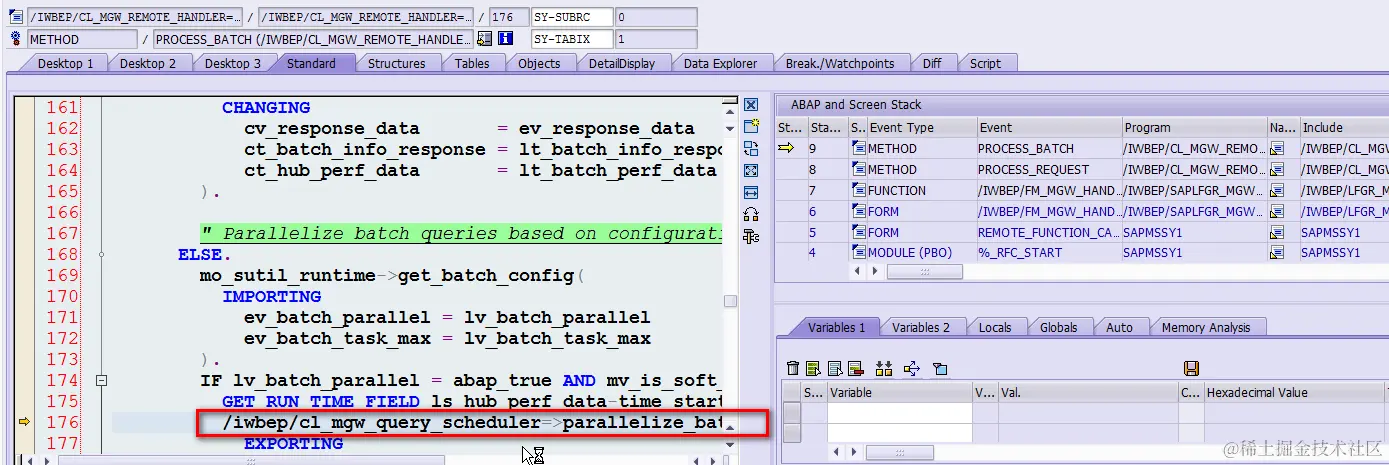This screenshot has width=1389, height=465.
Task: Switch to the Variables 2 tab
Action: (x=920, y=327)
